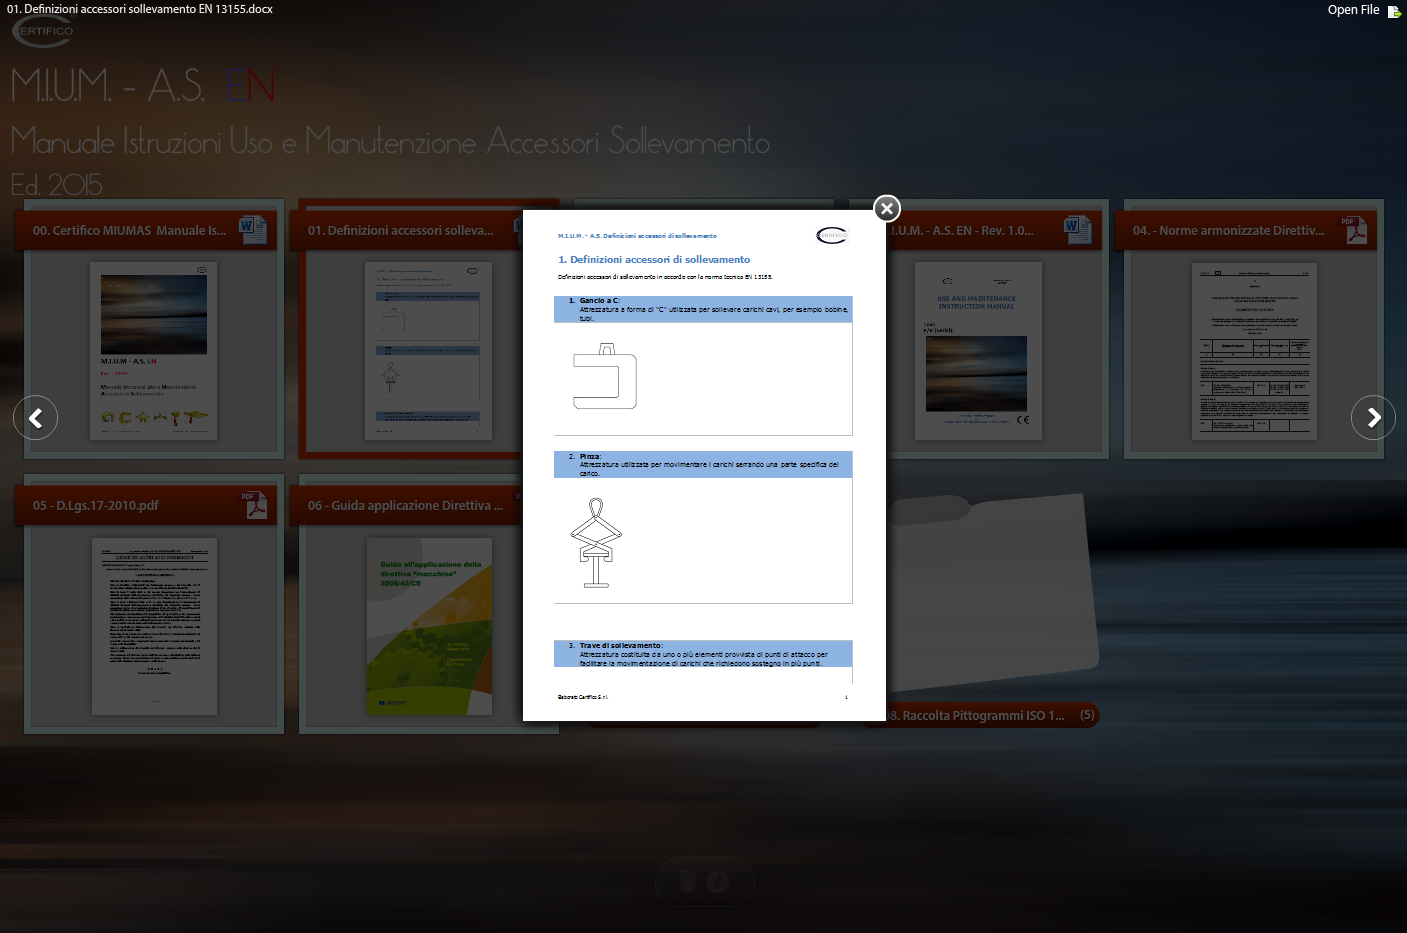Viewport: 1407px width, 933px height.
Task: Click the Open File icon at top right
Action: 1394,11
